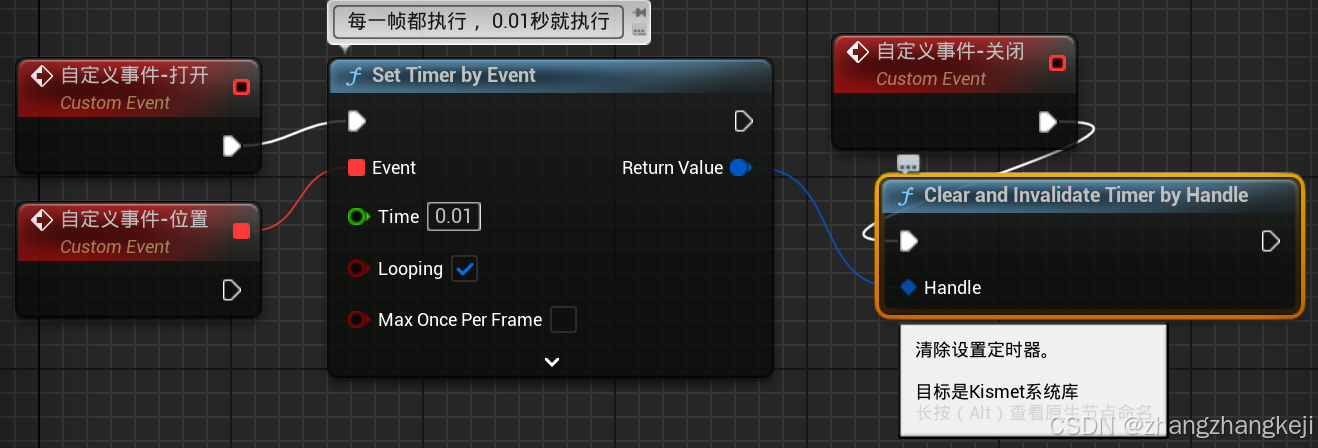Click tooltip text 清除设置定时器。
This screenshot has width=1318, height=448.
pos(982,351)
